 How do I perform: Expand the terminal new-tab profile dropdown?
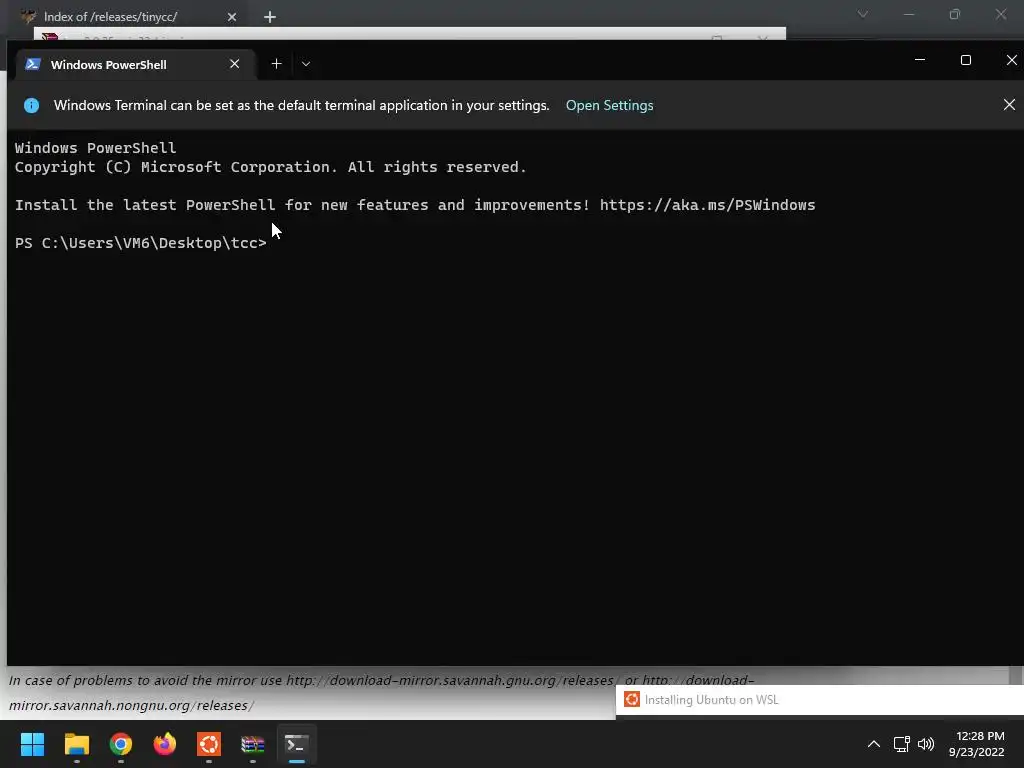[x=306, y=64]
